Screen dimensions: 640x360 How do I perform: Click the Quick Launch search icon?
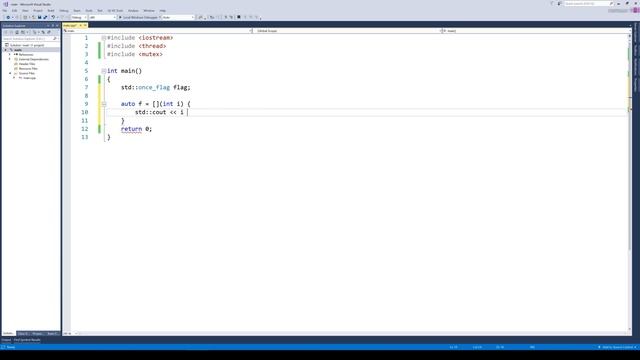[611, 4]
